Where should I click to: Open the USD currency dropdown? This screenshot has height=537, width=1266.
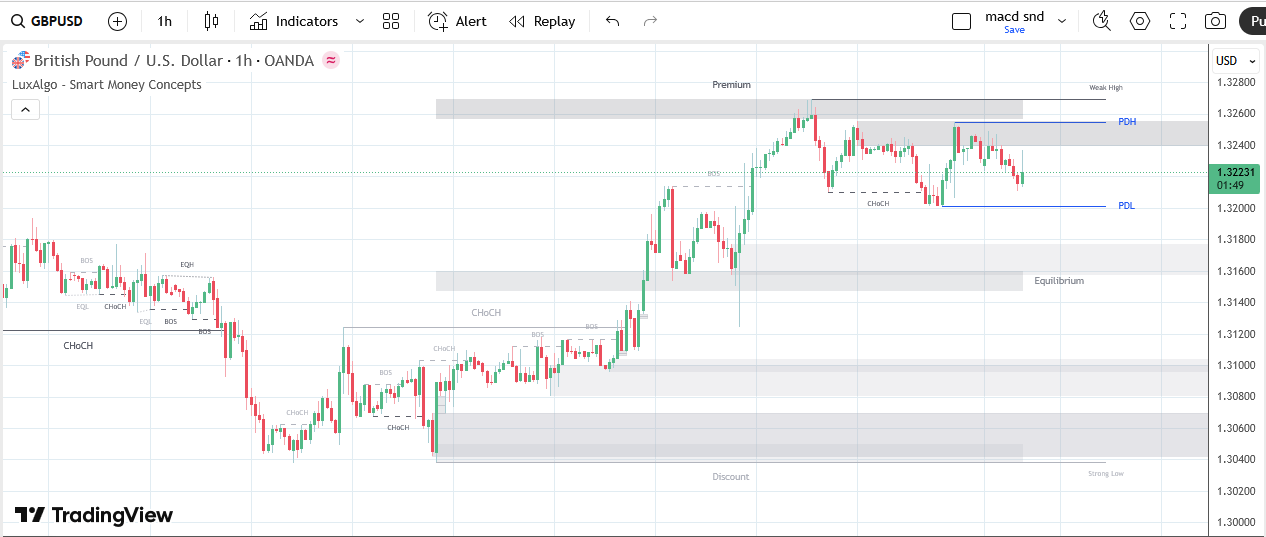pos(1232,61)
